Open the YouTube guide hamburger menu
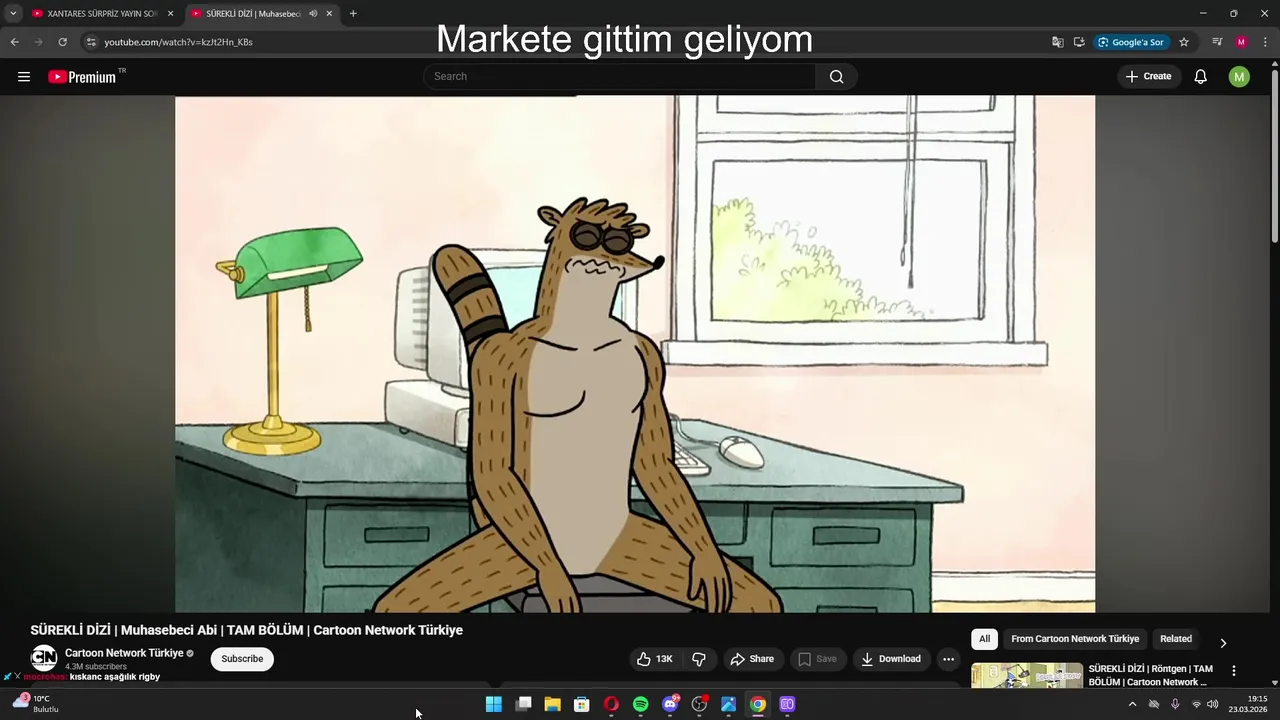 [x=24, y=77]
